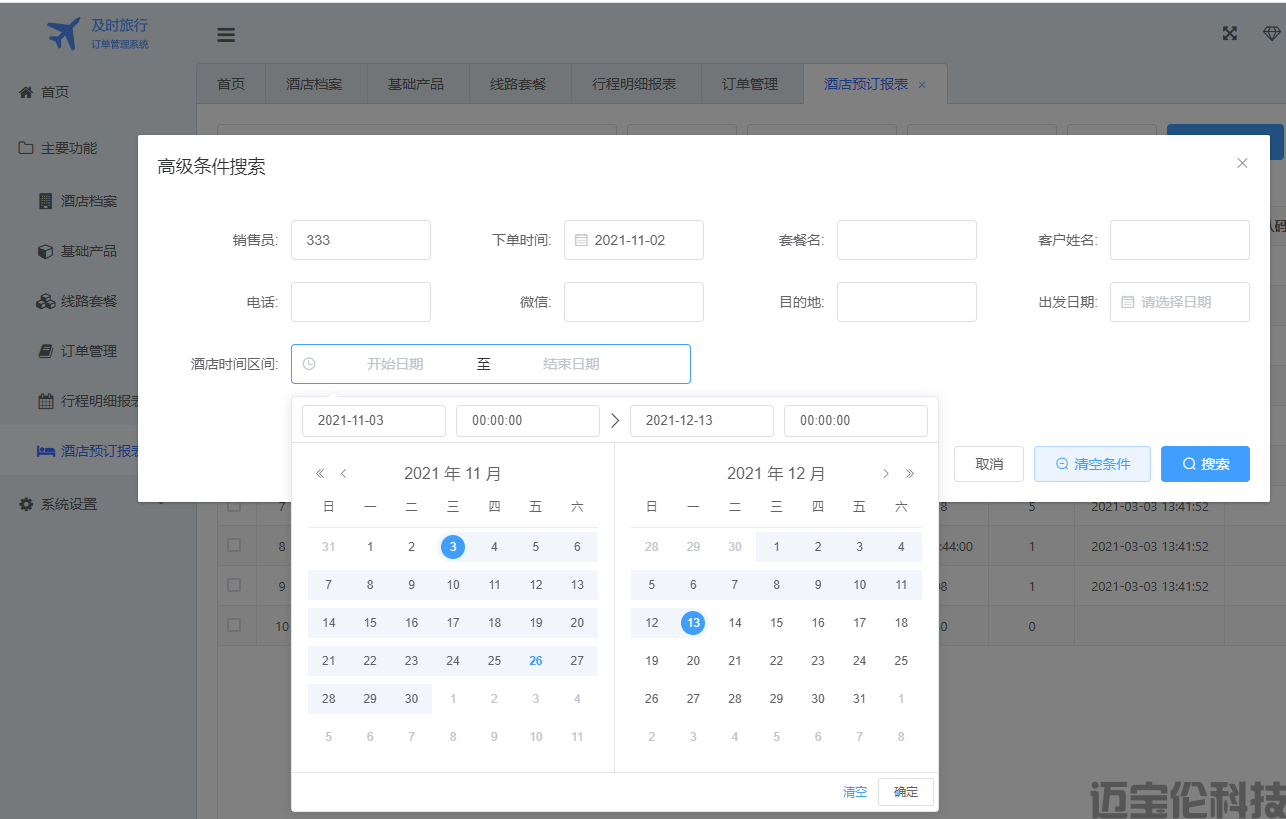Click book icon beside 订单管理
The image size is (1286, 819).
pyautogui.click(x=45, y=351)
